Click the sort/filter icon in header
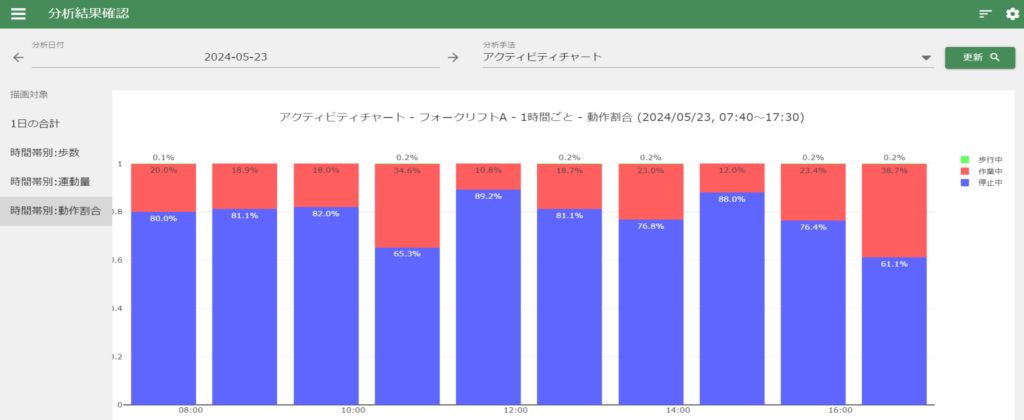Screen dimensions: 1024x420 pyautogui.click(x=986, y=14)
